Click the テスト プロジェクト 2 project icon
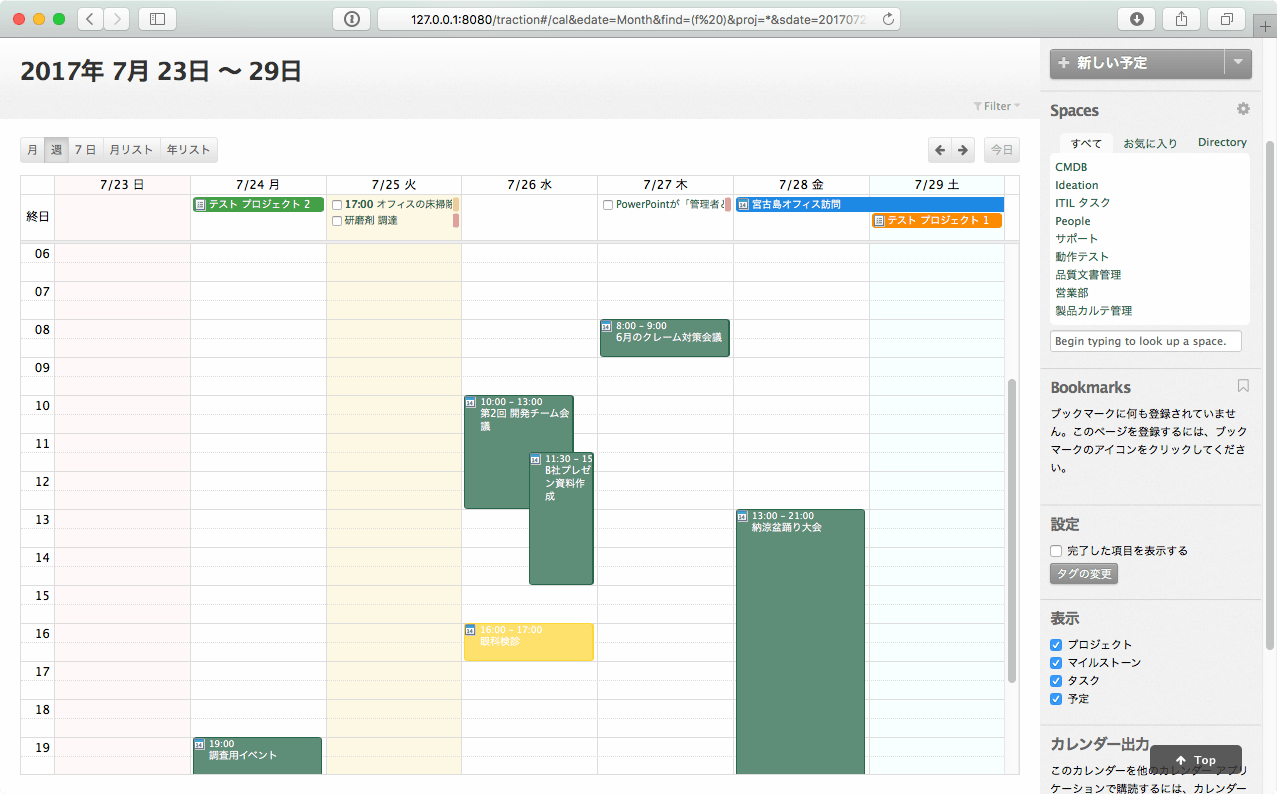This screenshot has height=794, width=1277. 201,205
